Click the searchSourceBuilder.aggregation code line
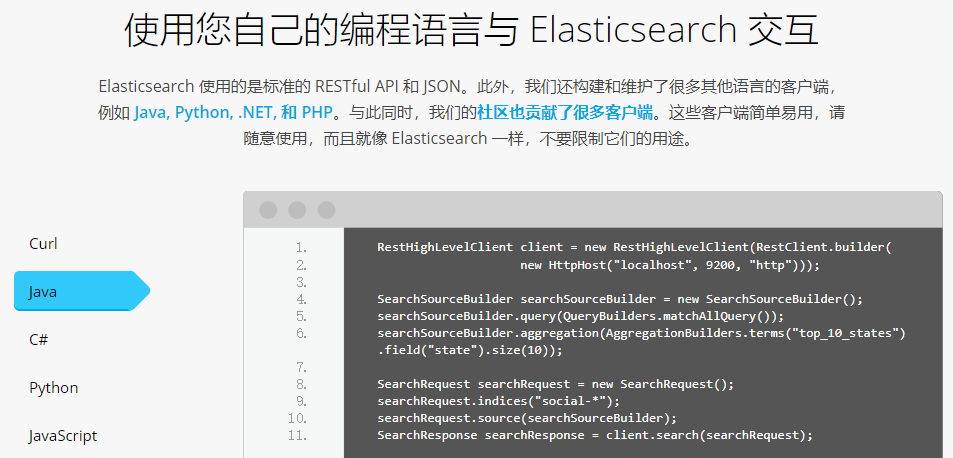This screenshot has width=953, height=458. pos(641,333)
